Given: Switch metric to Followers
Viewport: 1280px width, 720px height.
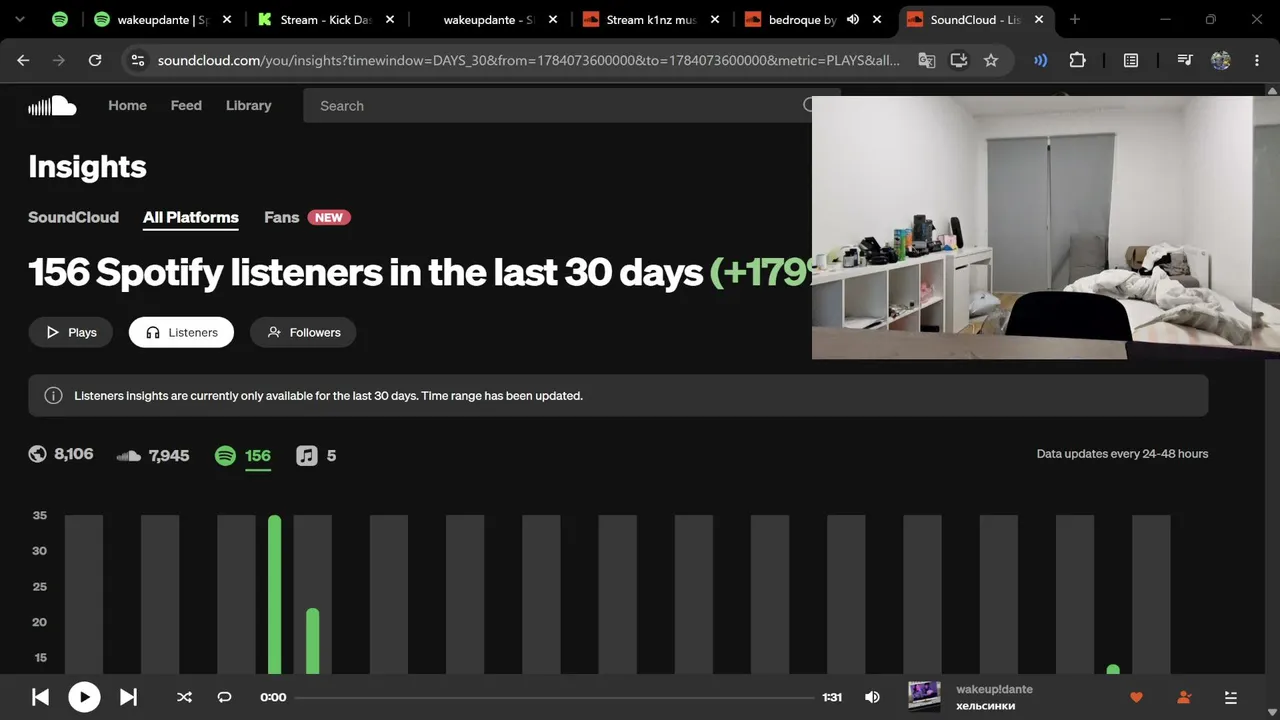Looking at the screenshot, I should tap(303, 333).
